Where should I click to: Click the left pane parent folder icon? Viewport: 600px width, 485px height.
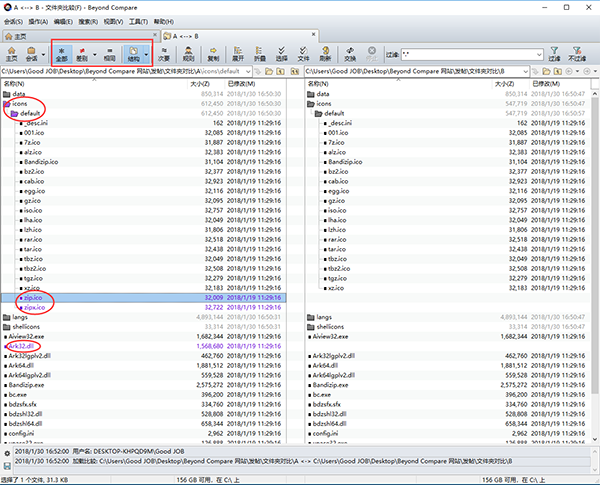(x=280, y=71)
